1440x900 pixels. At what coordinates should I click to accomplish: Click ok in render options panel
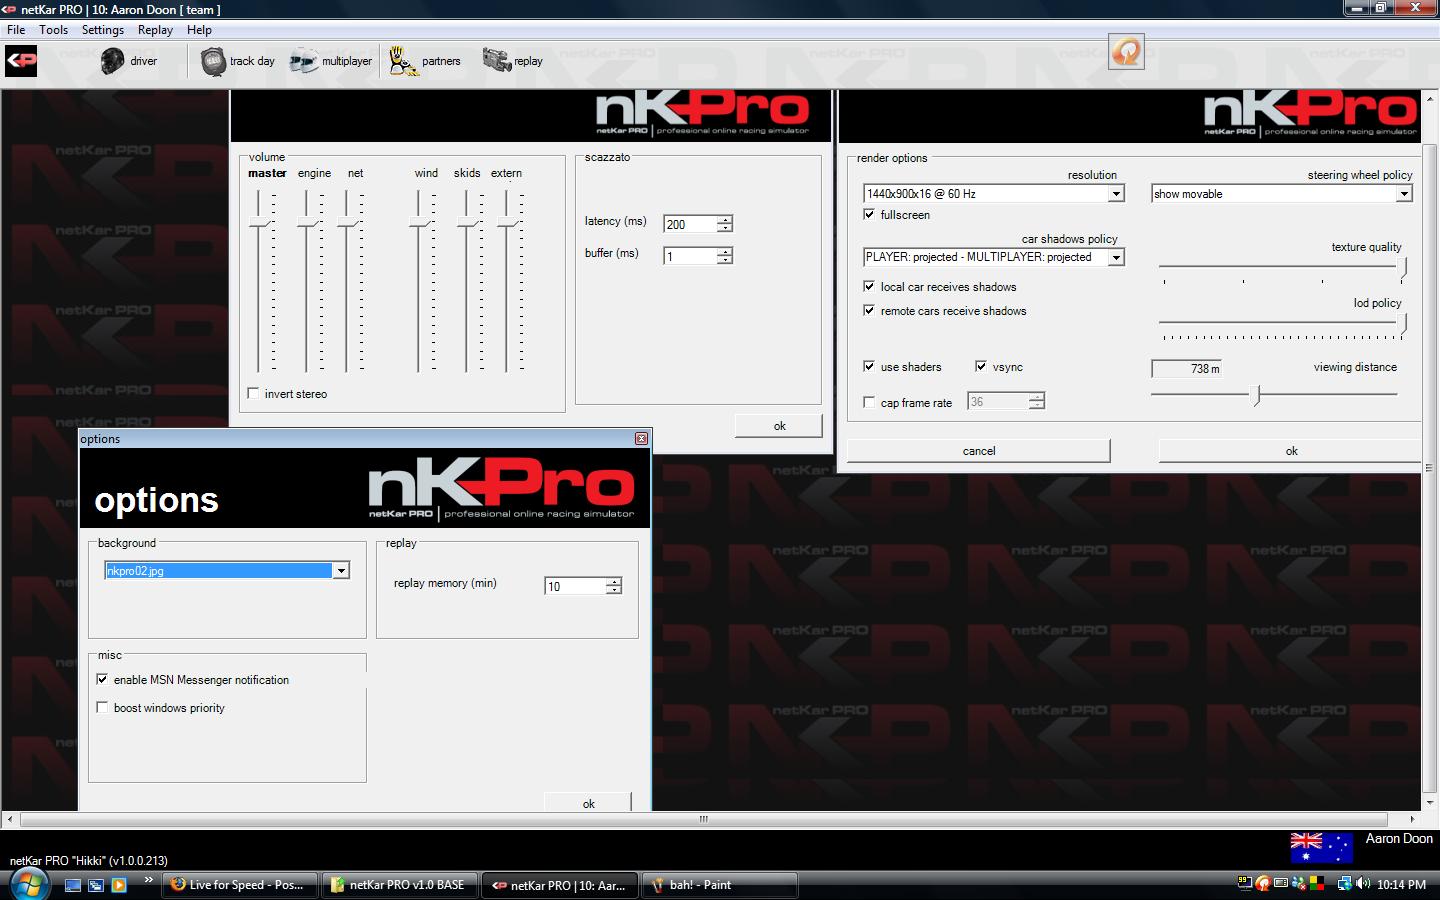(x=1291, y=451)
